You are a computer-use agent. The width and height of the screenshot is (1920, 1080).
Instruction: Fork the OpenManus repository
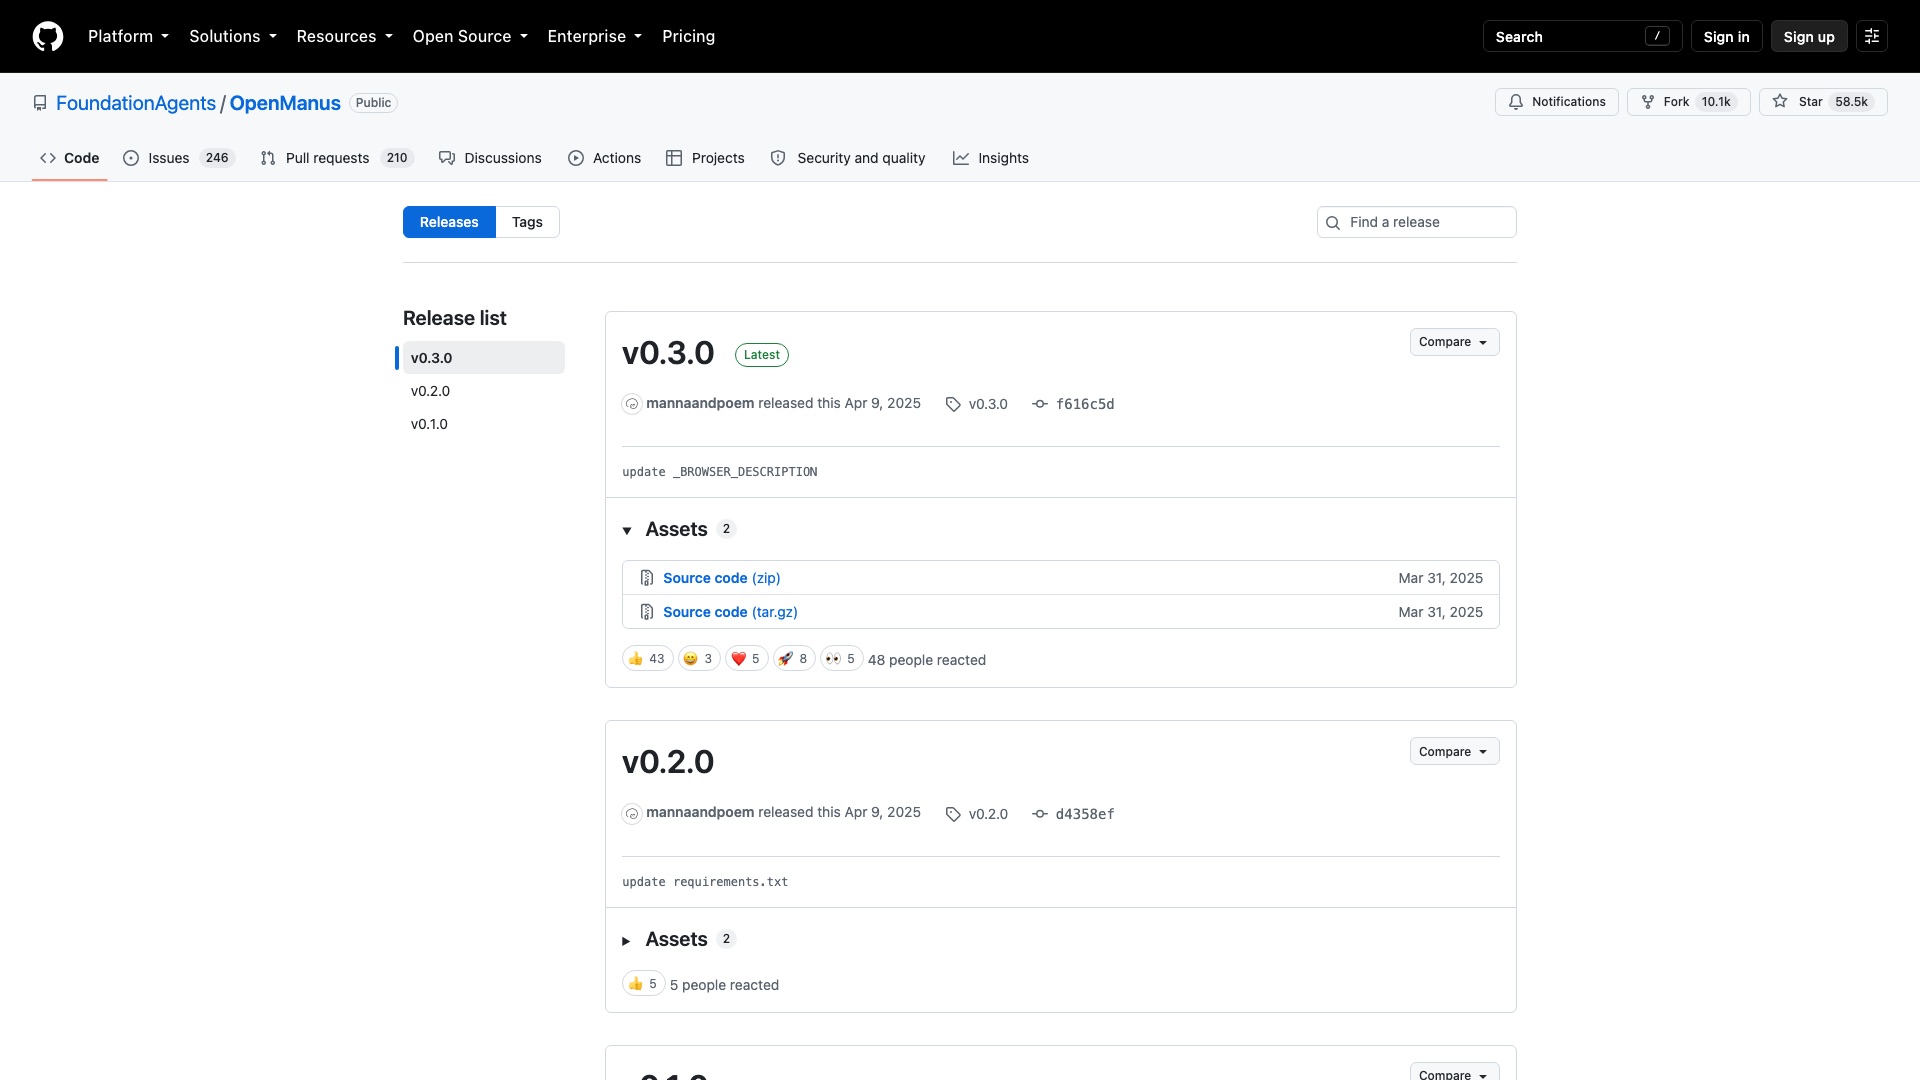tap(1688, 102)
